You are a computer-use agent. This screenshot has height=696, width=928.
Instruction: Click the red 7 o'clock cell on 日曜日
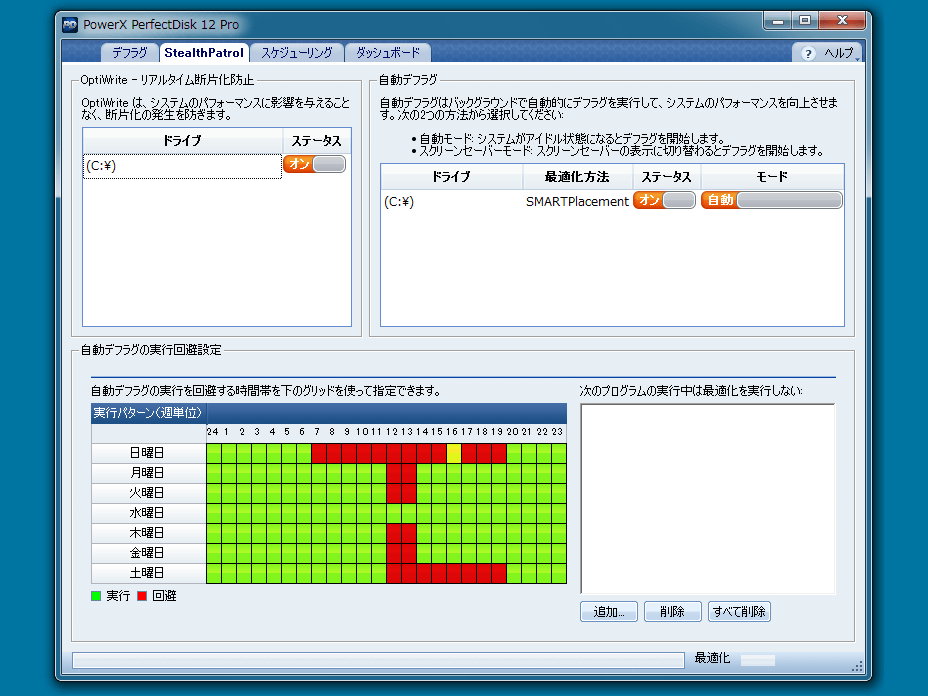point(319,453)
